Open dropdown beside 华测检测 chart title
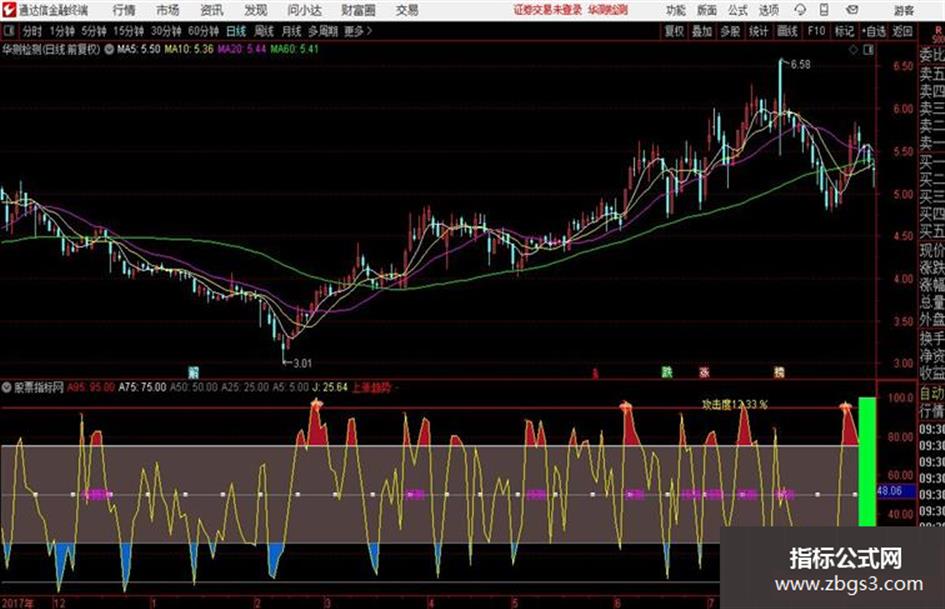 click(x=109, y=49)
